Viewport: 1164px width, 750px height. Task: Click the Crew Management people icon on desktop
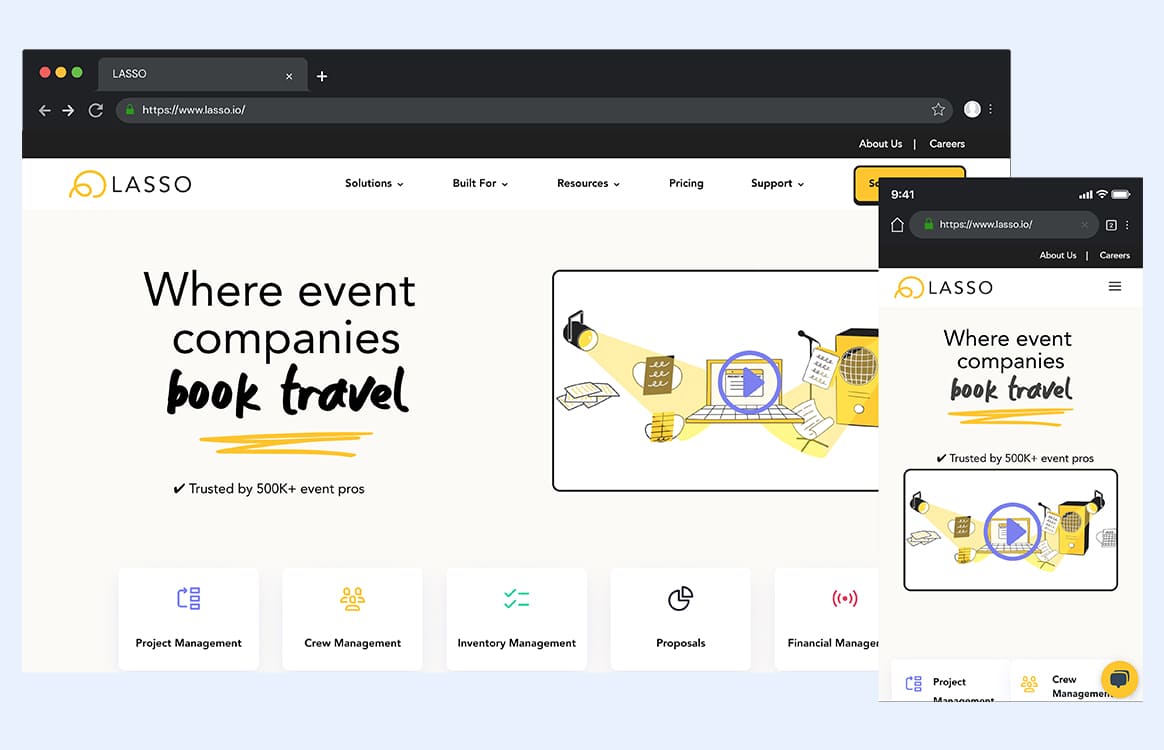[353, 599]
